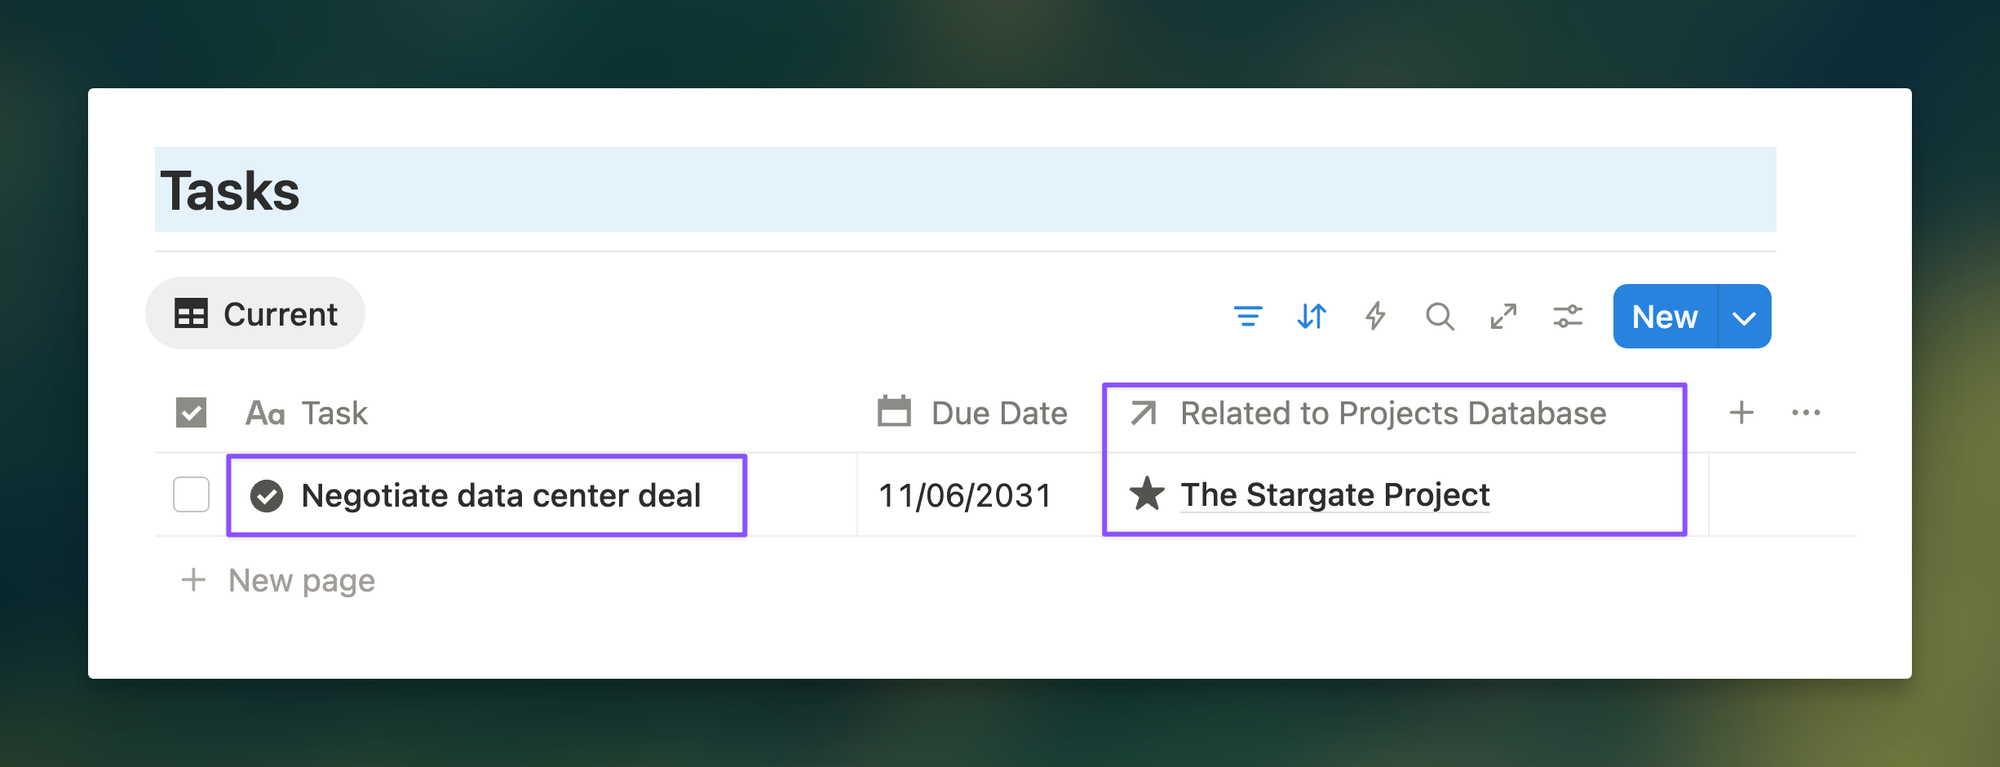This screenshot has height=767, width=2000.
Task: Click the sort arrows icon
Action: 1311,317
